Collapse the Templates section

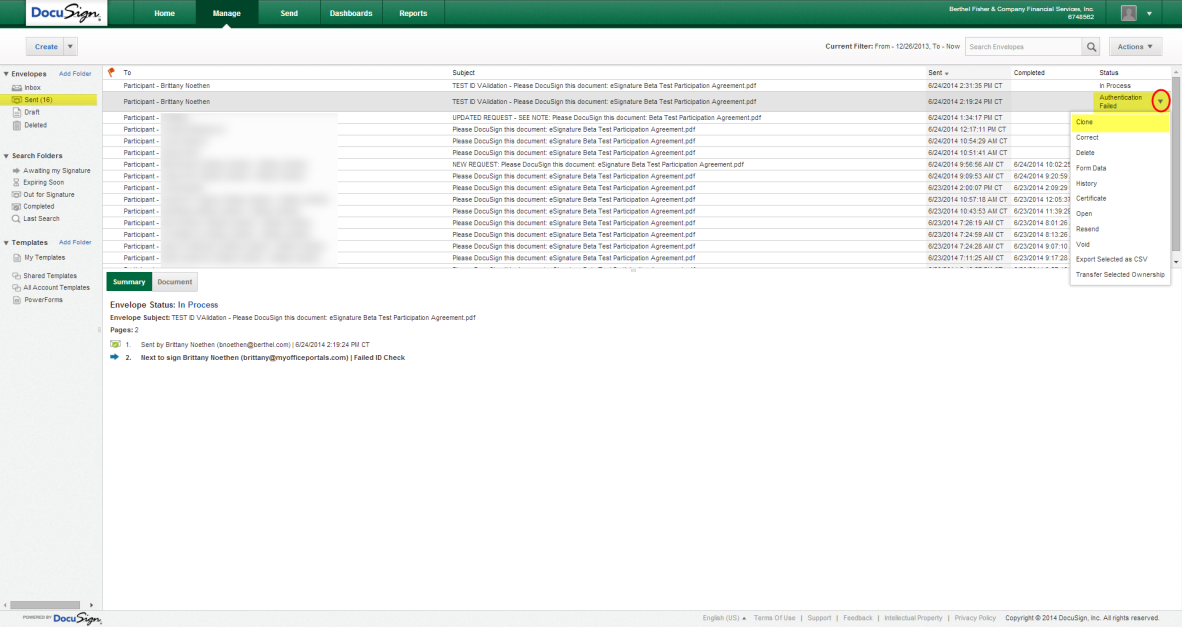[x=6, y=243]
